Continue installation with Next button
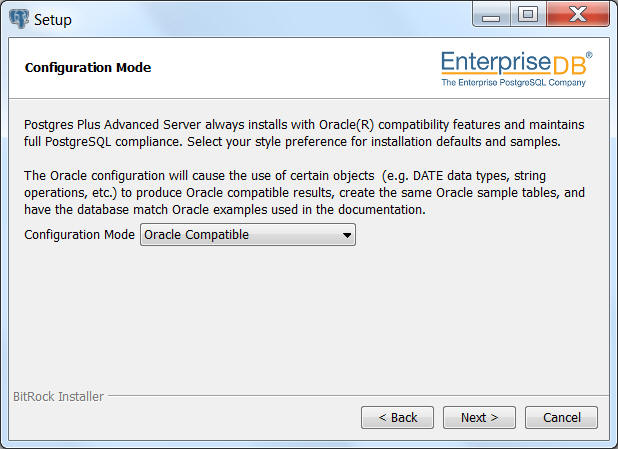The width and height of the screenshot is (618, 449). pos(479,417)
